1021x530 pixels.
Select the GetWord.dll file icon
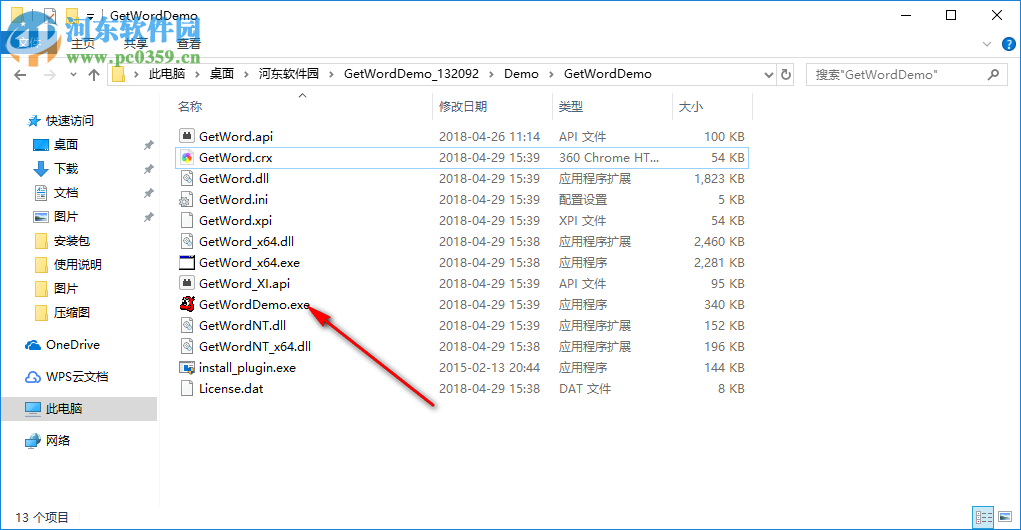tap(187, 178)
